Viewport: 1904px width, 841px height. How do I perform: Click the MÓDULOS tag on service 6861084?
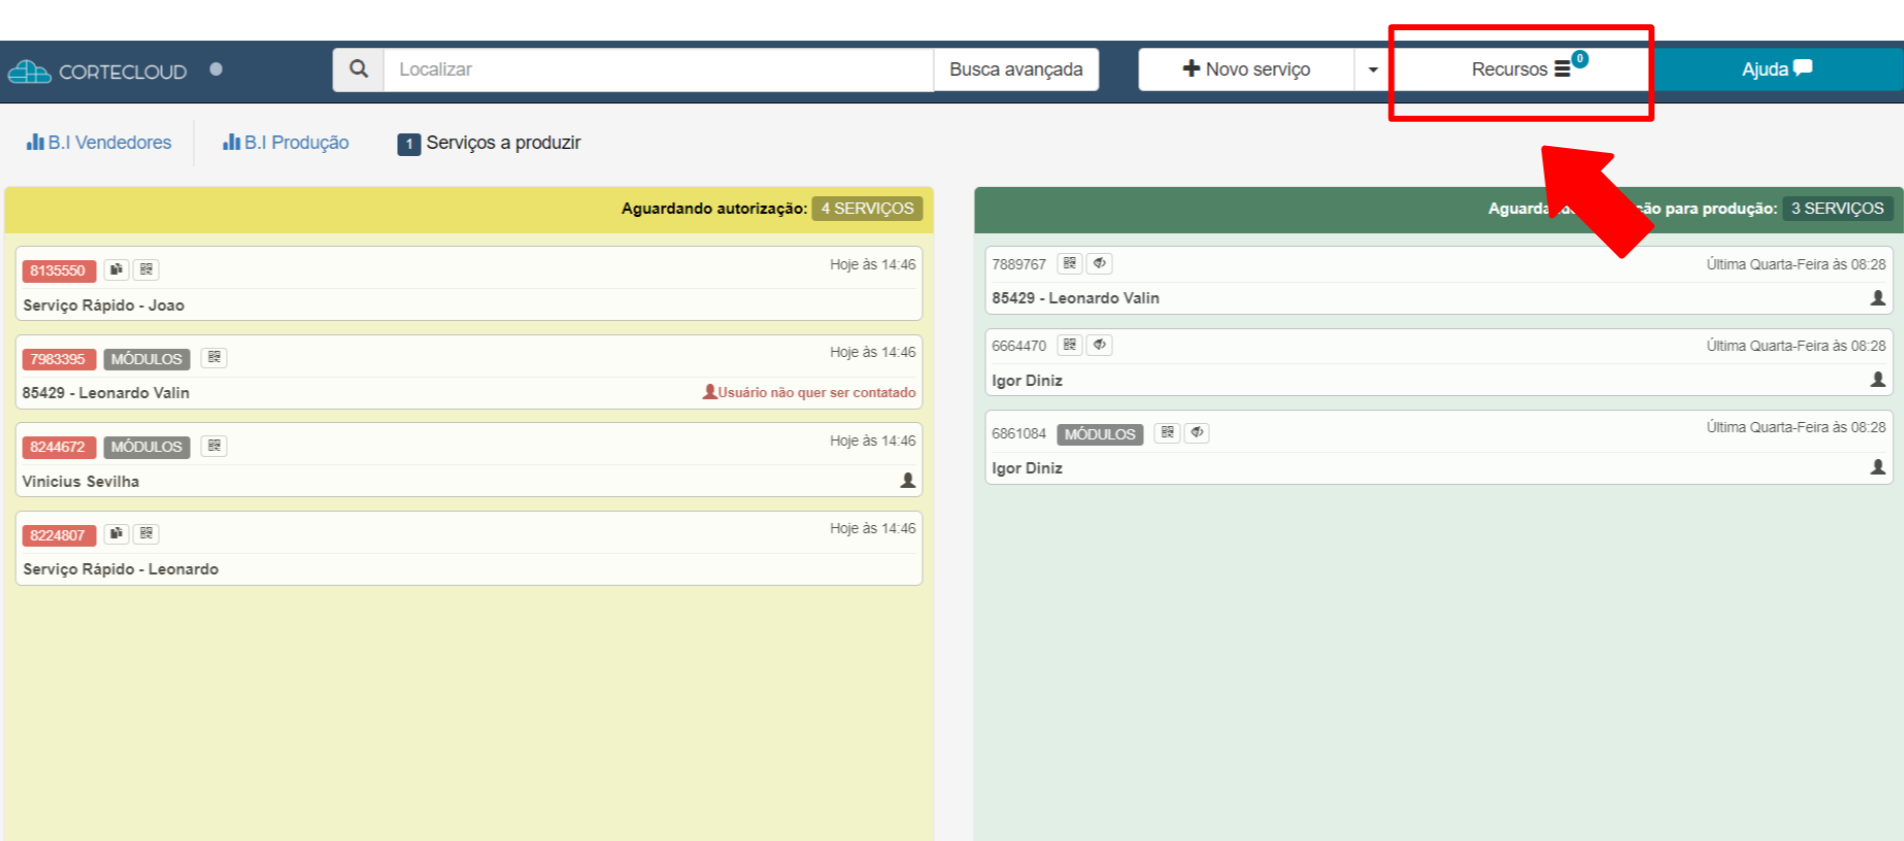(x=1100, y=434)
